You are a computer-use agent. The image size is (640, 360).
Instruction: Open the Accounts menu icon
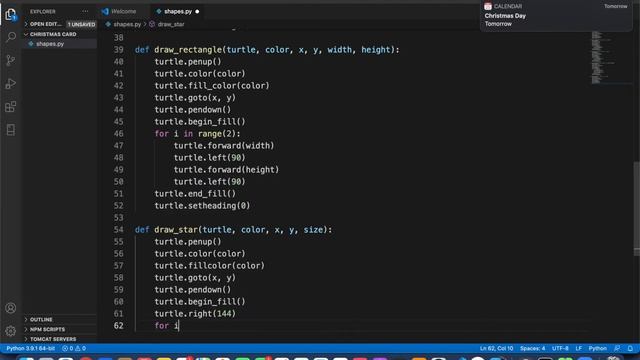(11, 308)
